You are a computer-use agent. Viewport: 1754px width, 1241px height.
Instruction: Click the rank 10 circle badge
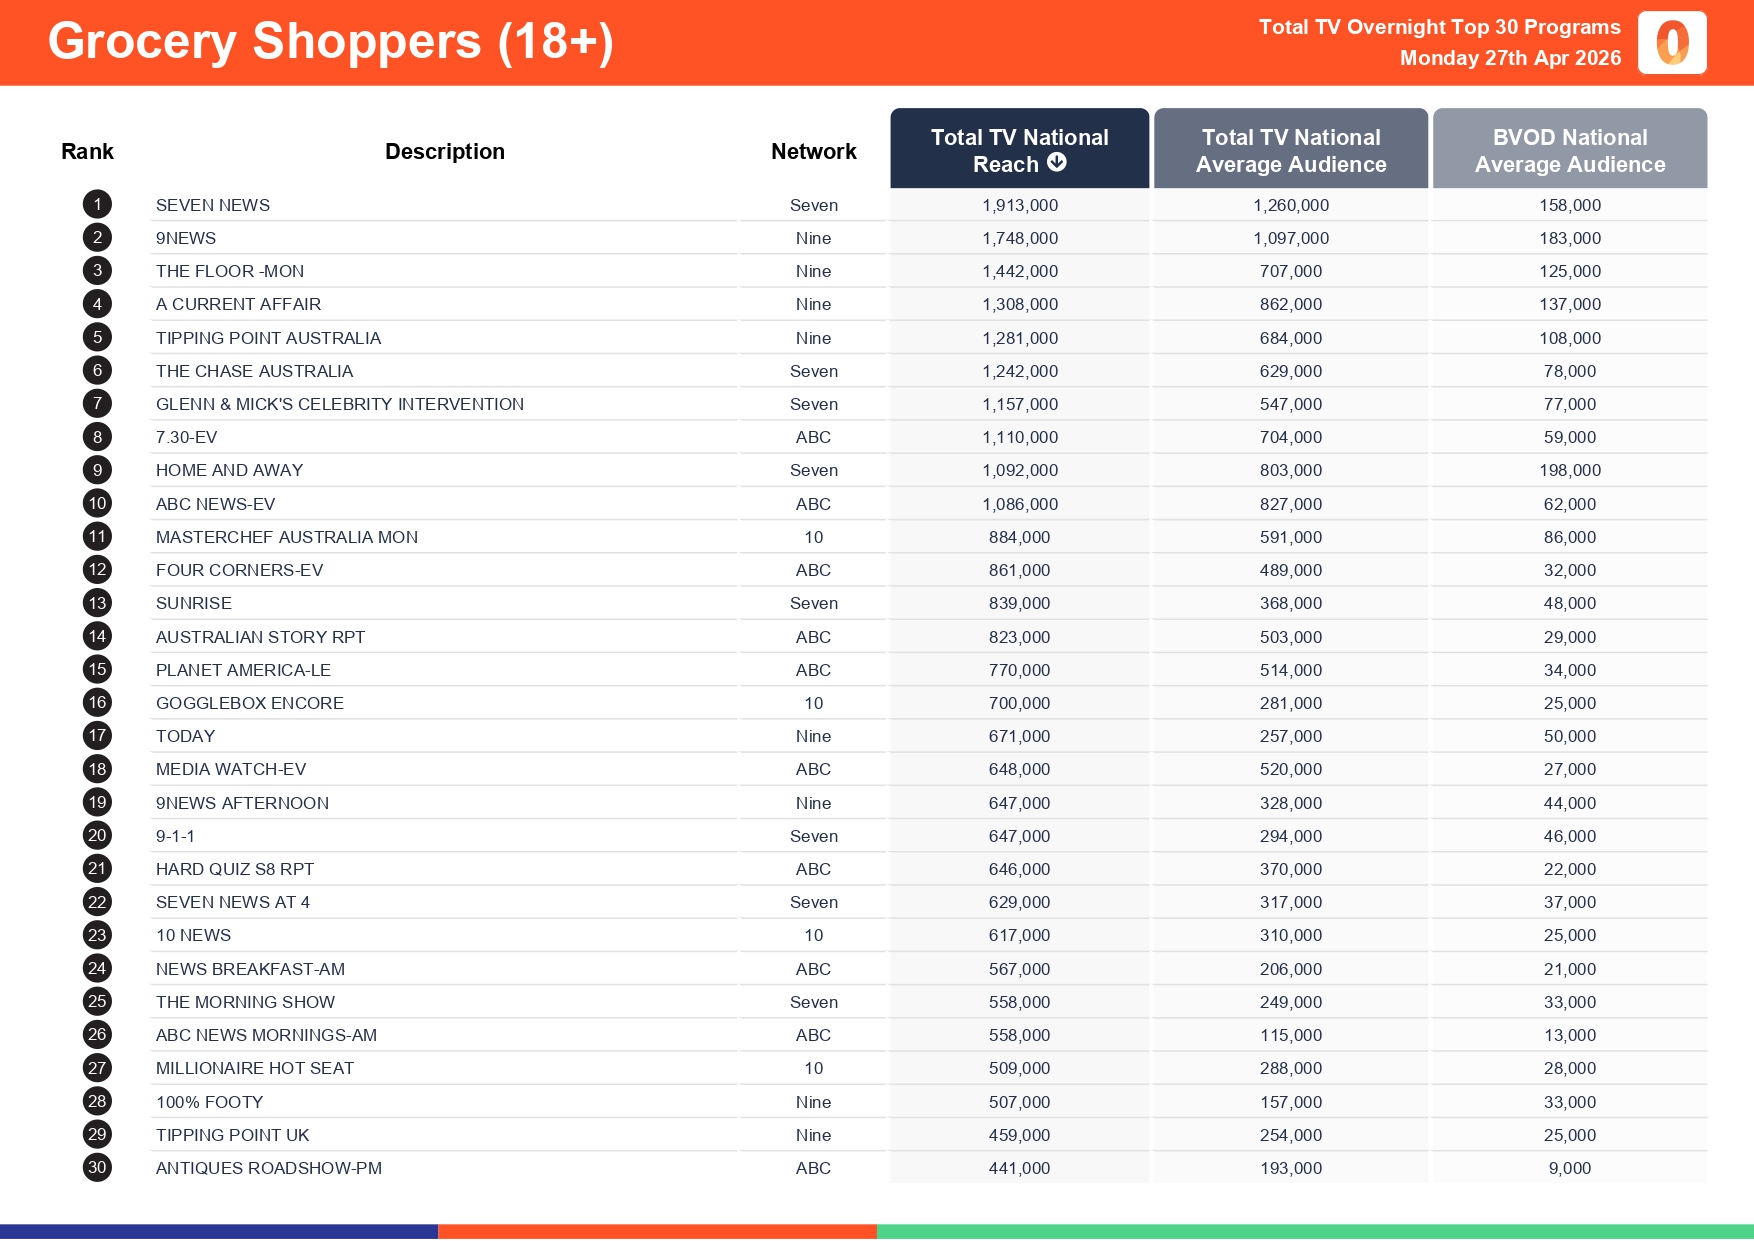[x=97, y=504]
